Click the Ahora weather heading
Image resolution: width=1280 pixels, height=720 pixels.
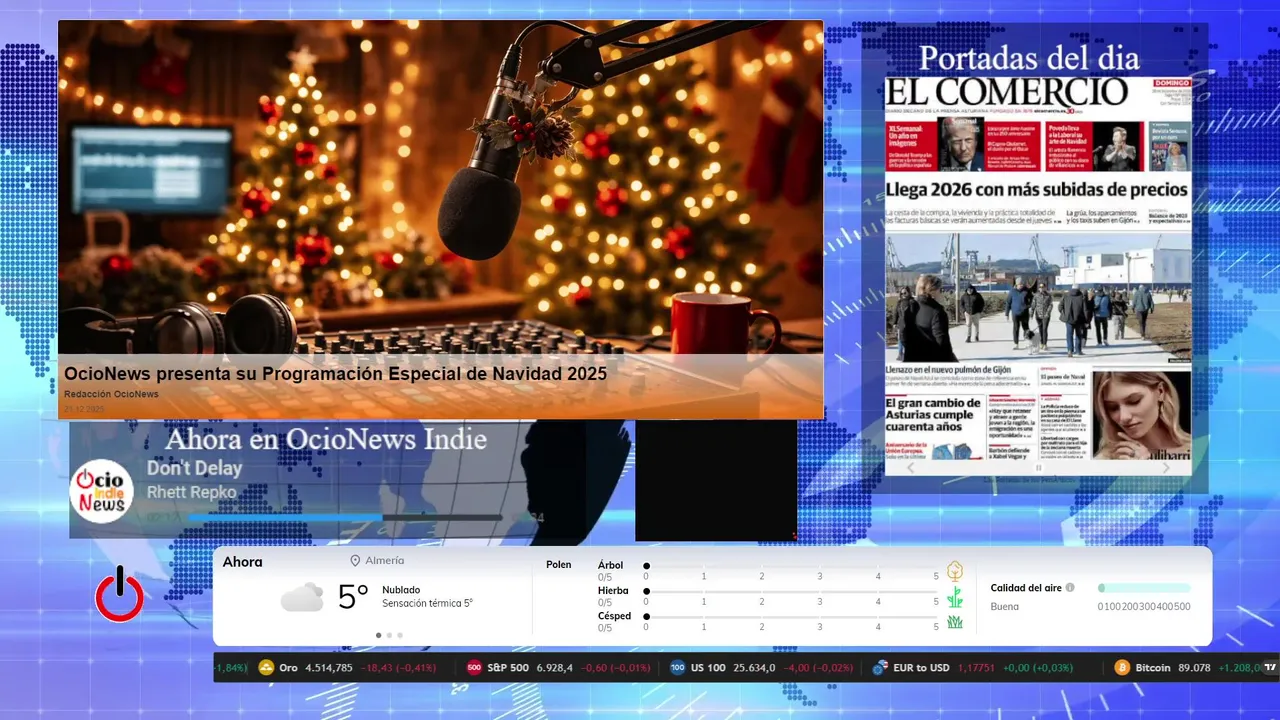[242, 562]
